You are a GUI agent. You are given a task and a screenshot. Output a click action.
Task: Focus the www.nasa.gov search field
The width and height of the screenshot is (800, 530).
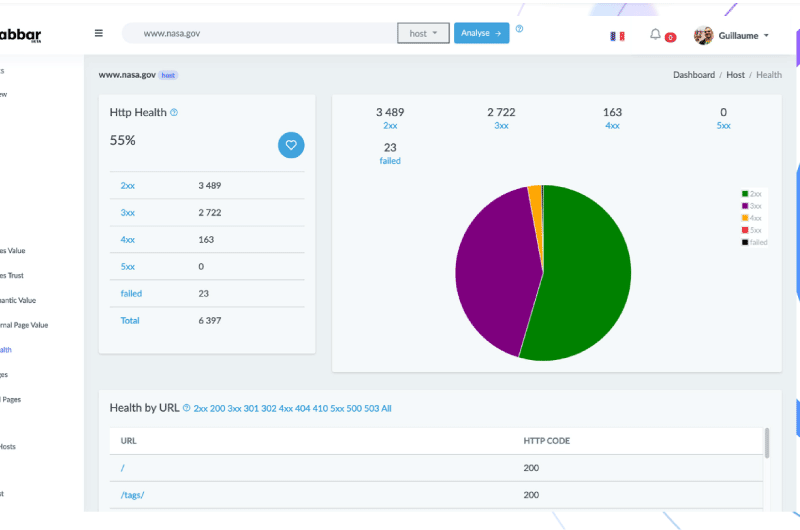click(x=259, y=33)
